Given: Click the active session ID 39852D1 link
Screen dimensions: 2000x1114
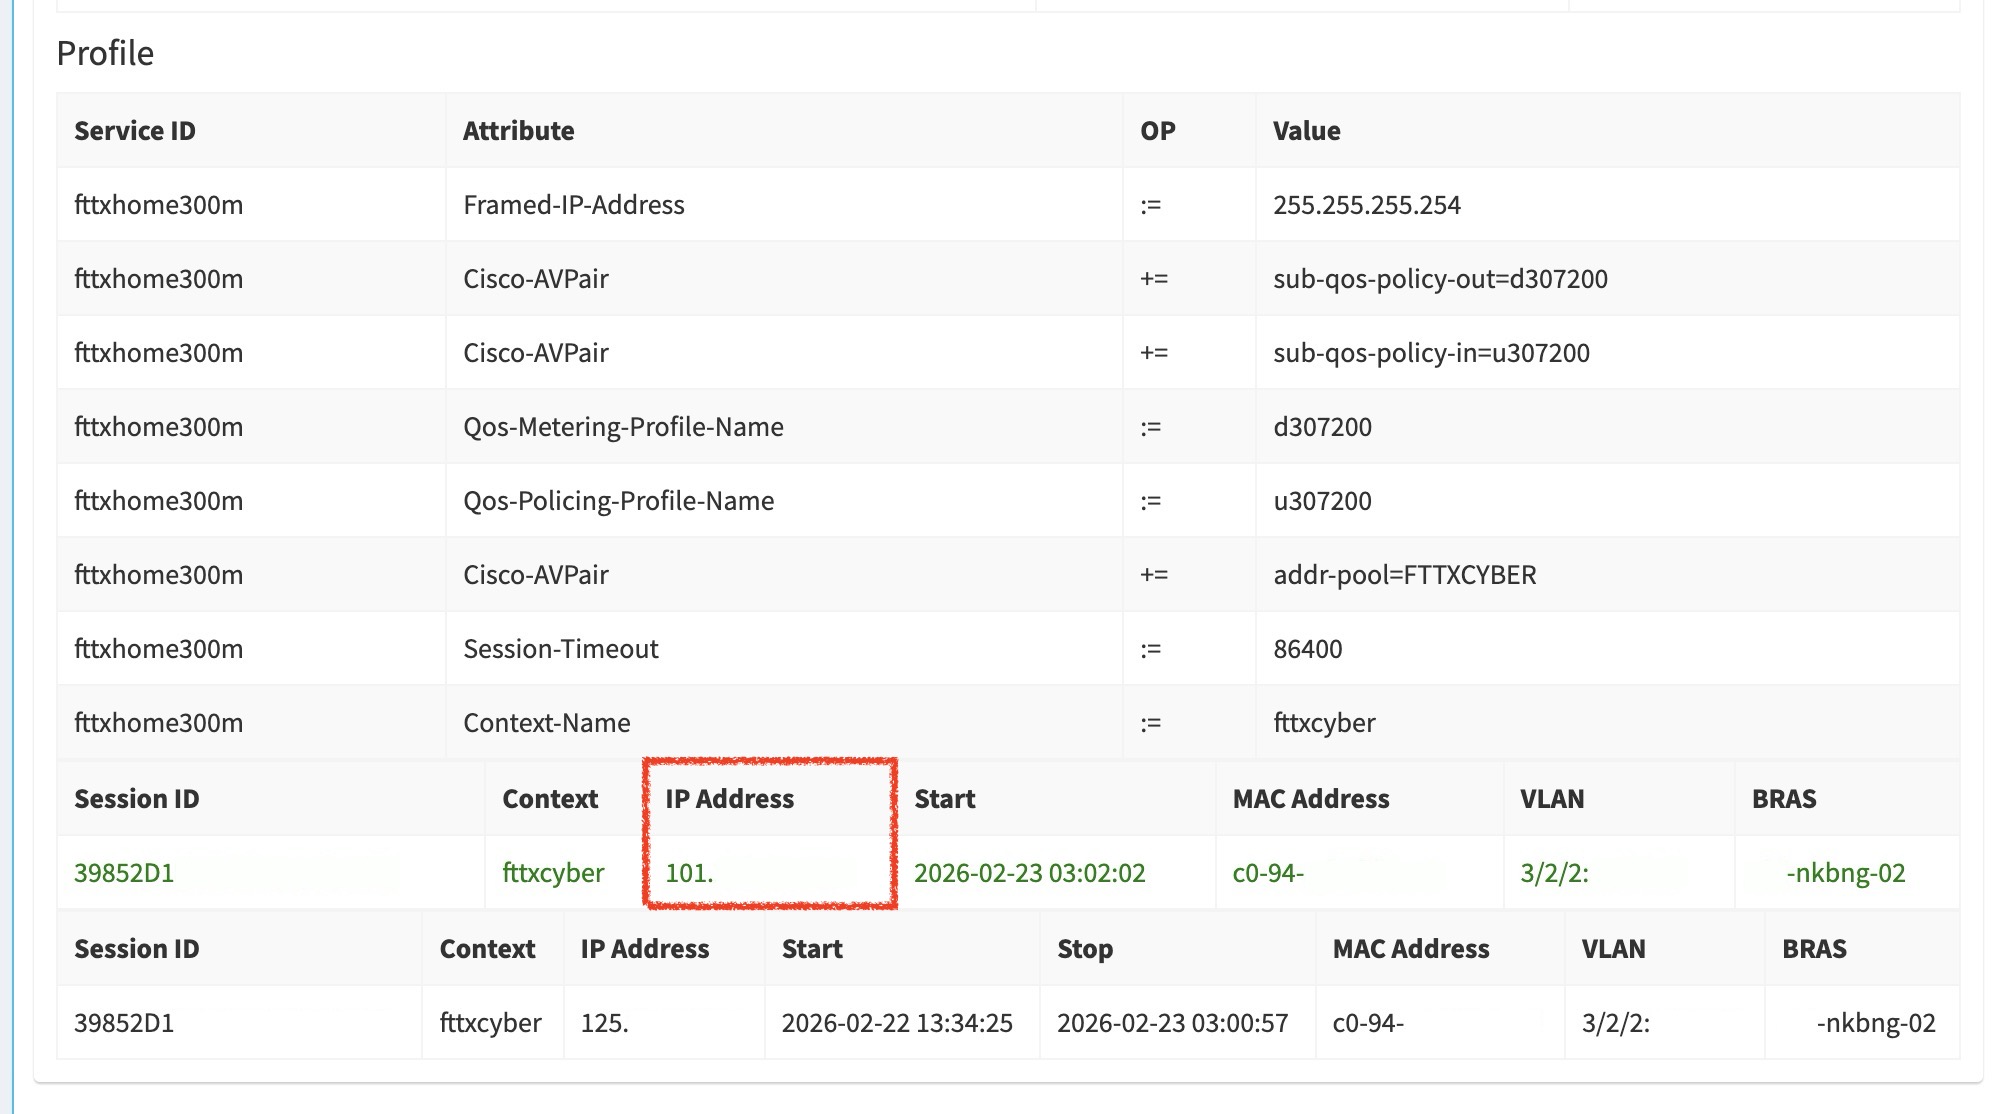Looking at the screenshot, I should tap(124, 872).
